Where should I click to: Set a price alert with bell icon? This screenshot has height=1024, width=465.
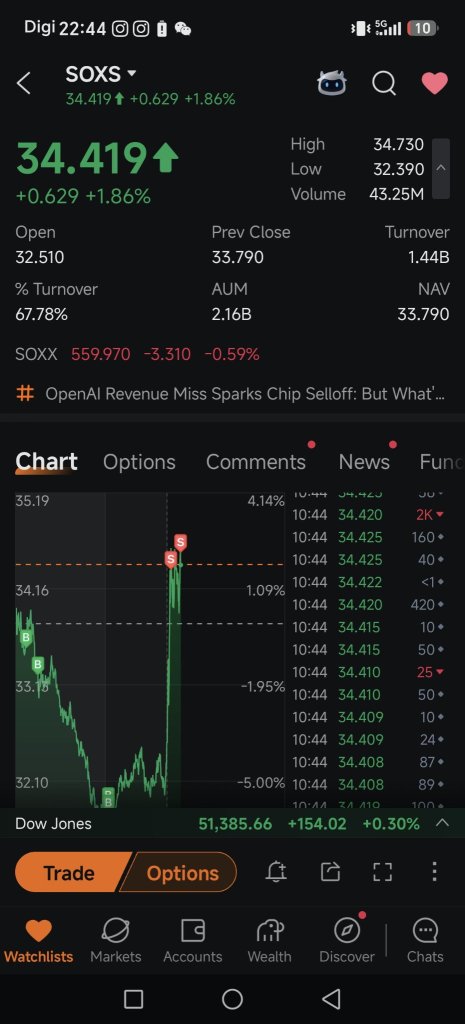(276, 872)
